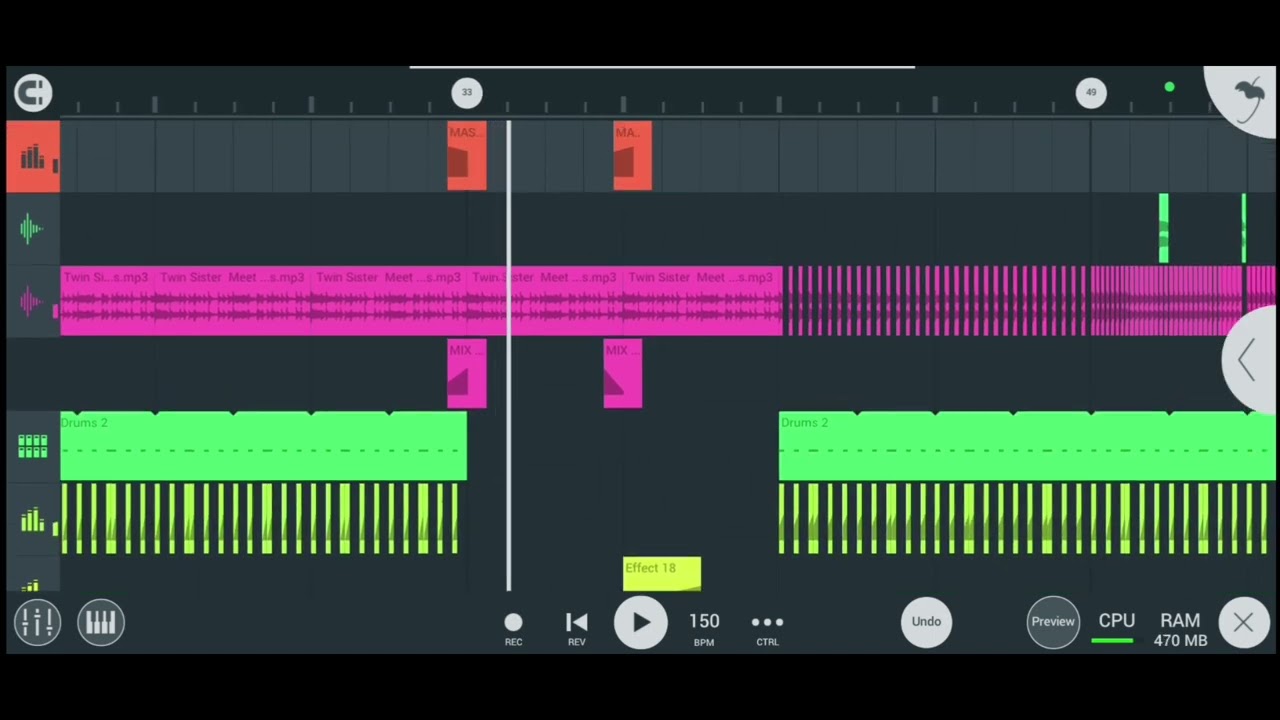The height and width of the screenshot is (720, 1280).
Task: Open the piano keyboard panel
Action: click(x=100, y=622)
